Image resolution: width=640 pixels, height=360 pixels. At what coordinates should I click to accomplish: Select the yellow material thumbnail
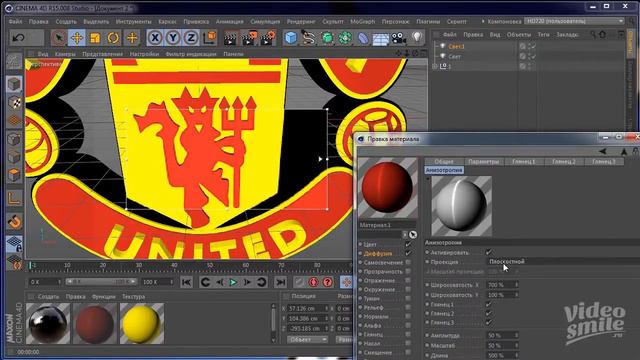pyautogui.click(x=142, y=323)
